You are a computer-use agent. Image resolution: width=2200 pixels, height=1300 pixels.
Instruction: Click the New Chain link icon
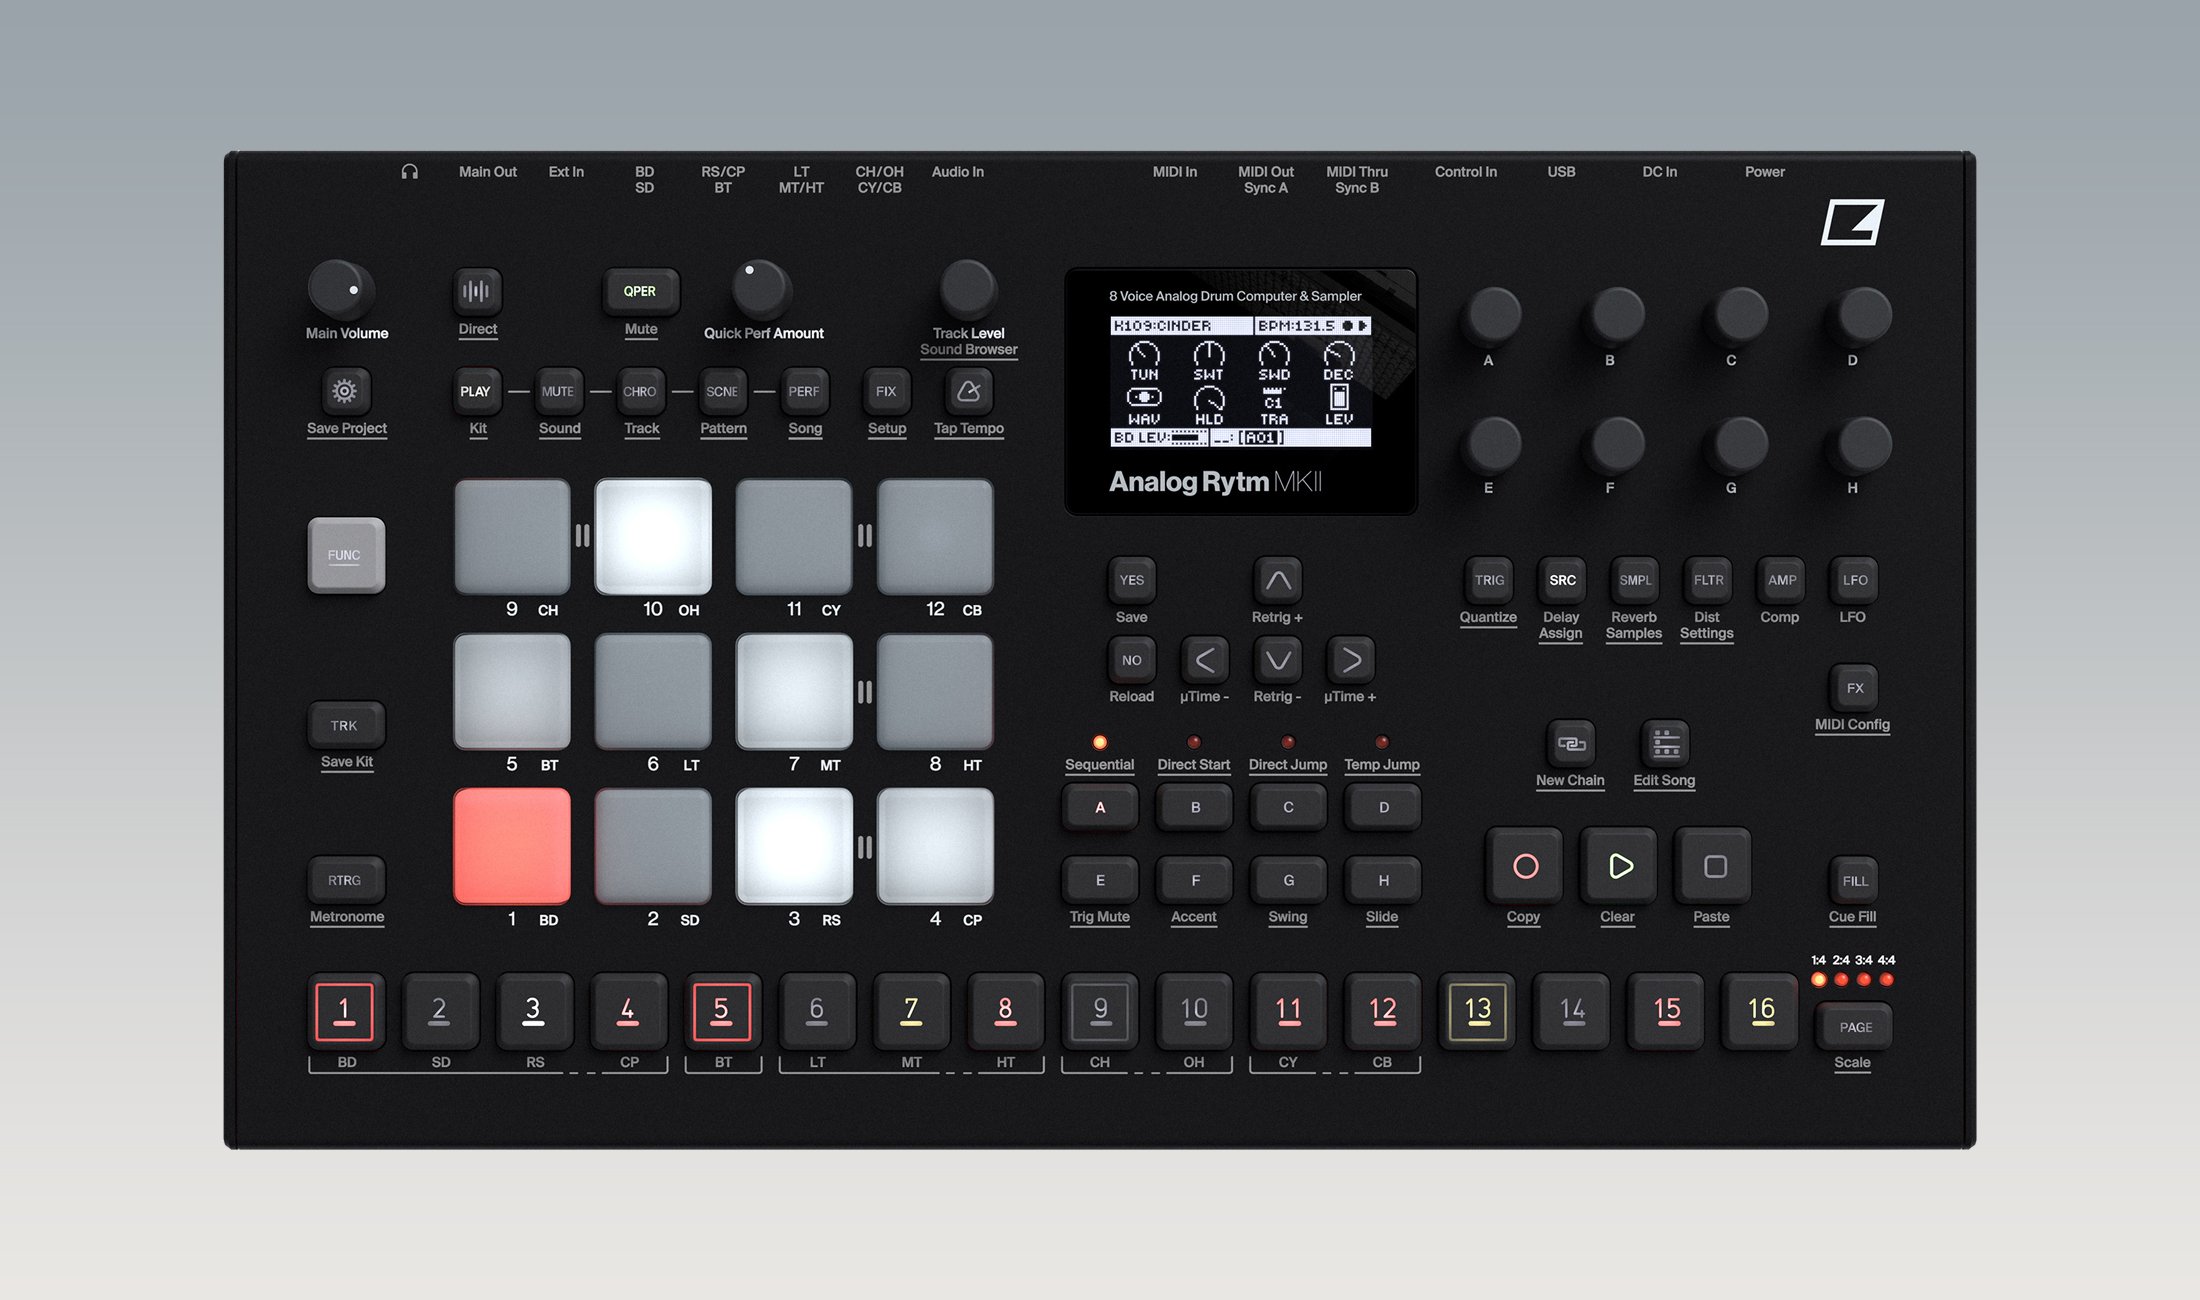pos(1569,744)
